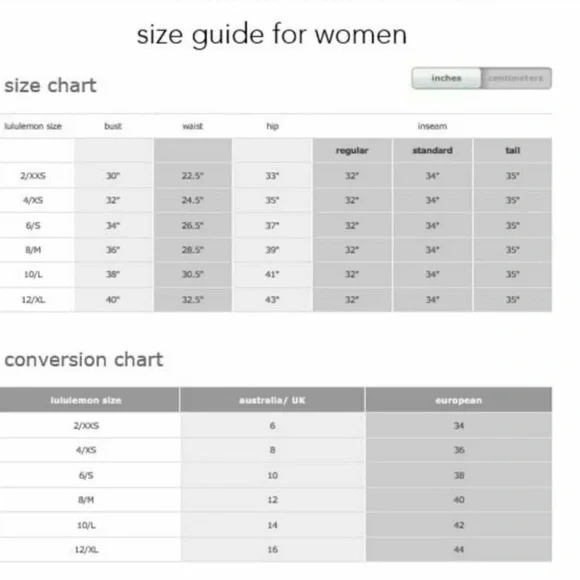Viewport: 580px width, 580px height.
Task: Select the 12/XL row in size chart
Action: 276,300
